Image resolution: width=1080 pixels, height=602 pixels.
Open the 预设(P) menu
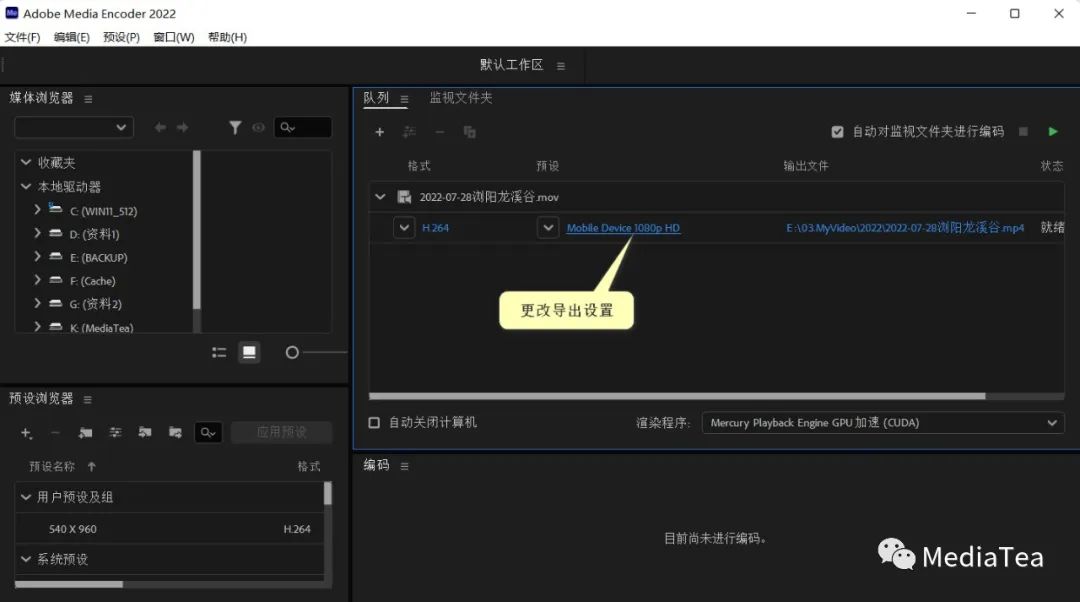(x=121, y=37)
